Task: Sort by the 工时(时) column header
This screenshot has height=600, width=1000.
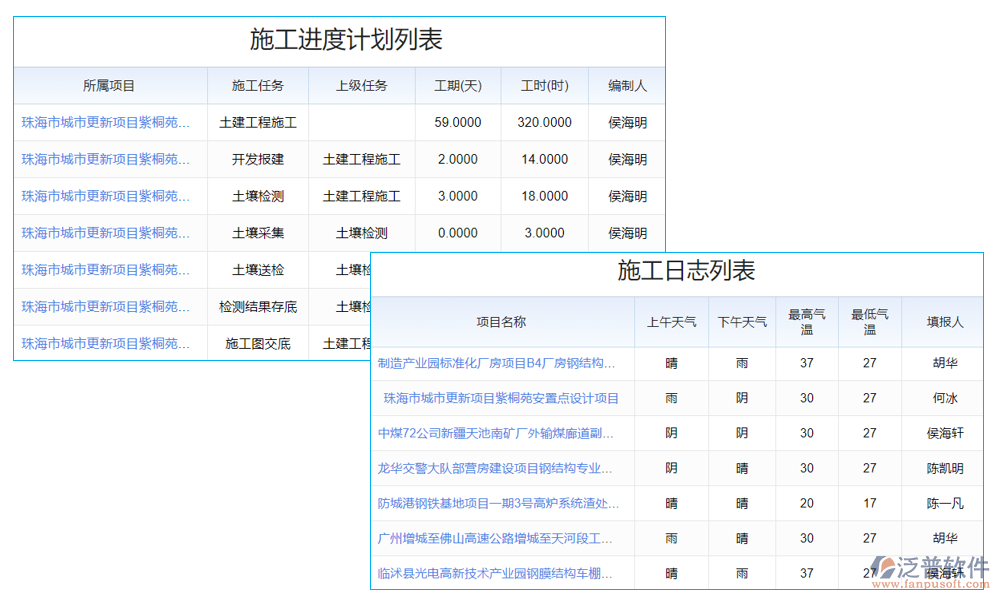Action: tap(543, 86)
